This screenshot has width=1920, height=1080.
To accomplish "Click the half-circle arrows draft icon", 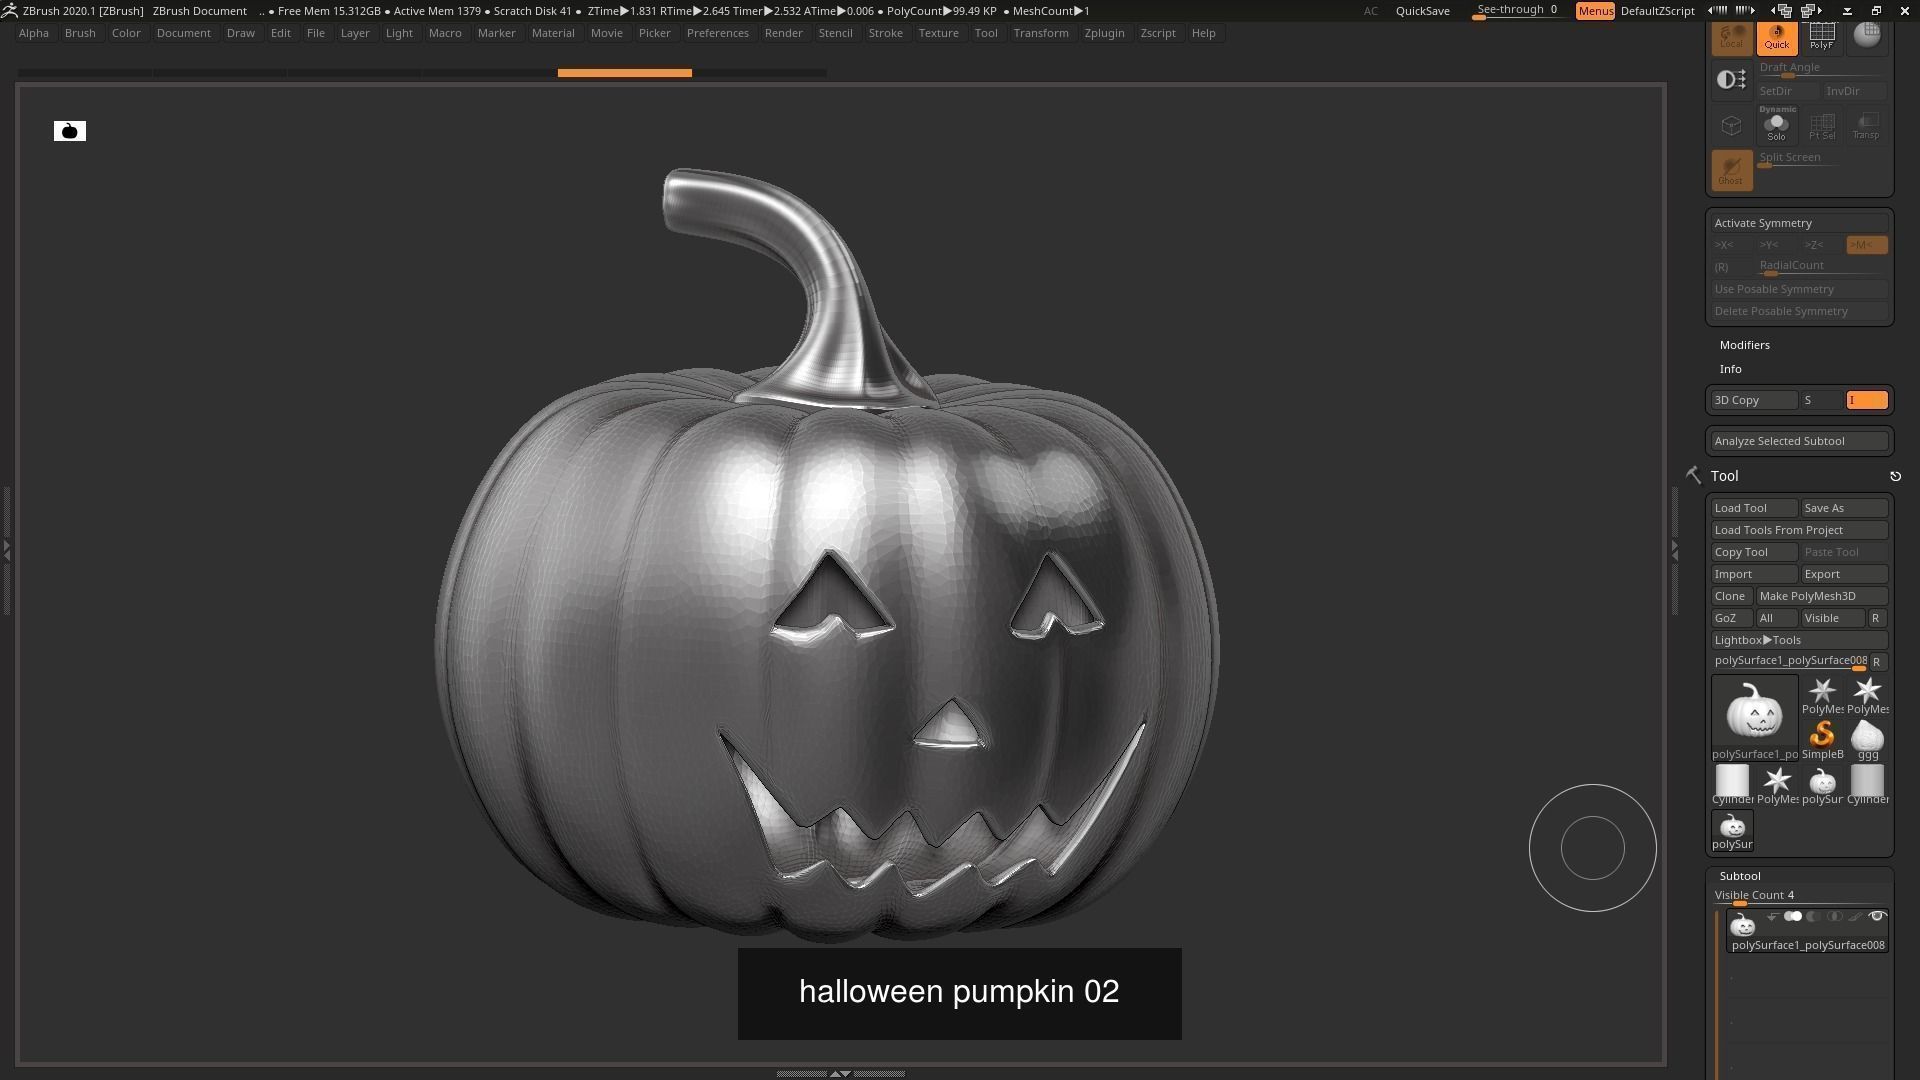I will (1731, 79).
